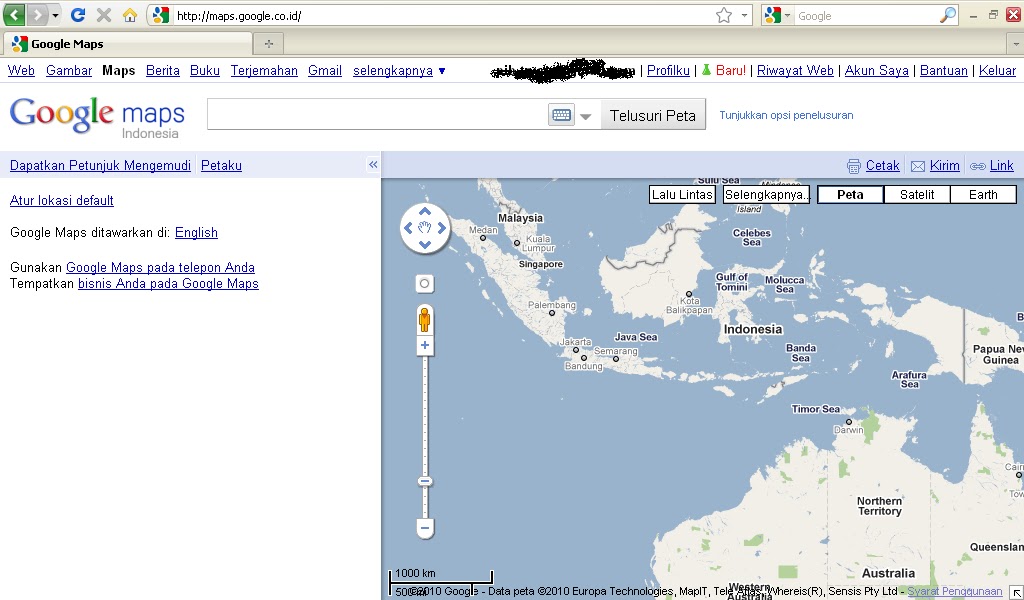The image size is (1024, 600).
Task: Go forward with the browser forward arrow
Action: click(37, 14)
